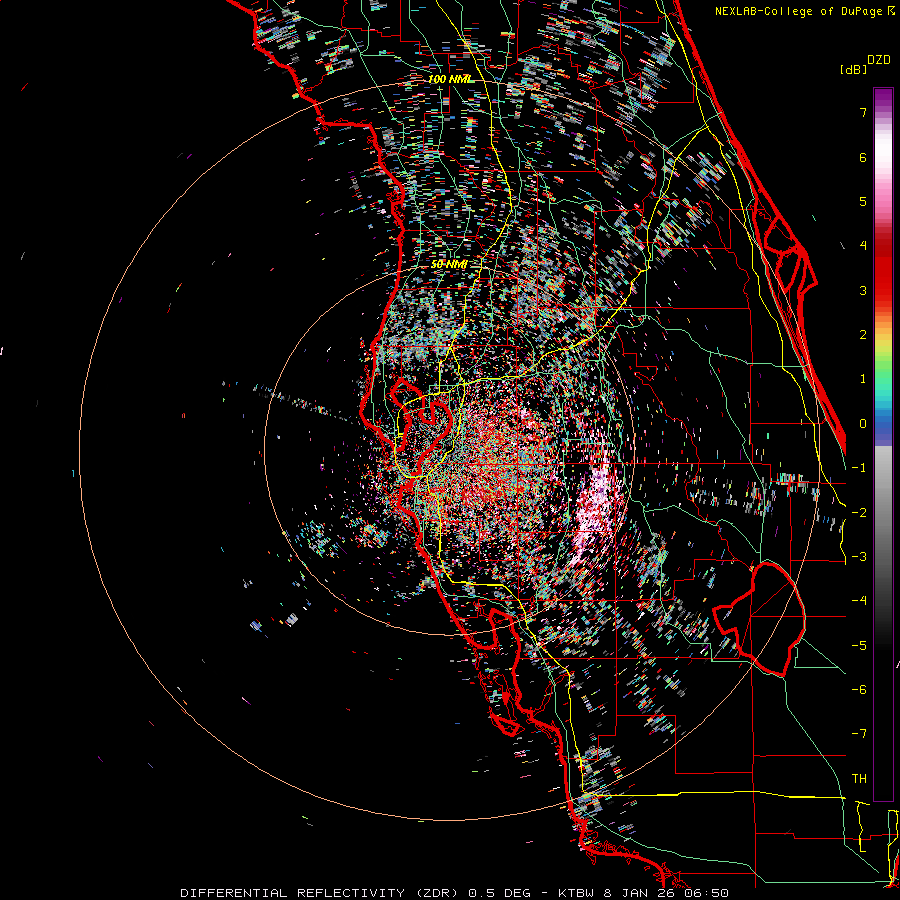
Task: Click the NEXLAB-College of DuPage label
Action: pos(798,11)
